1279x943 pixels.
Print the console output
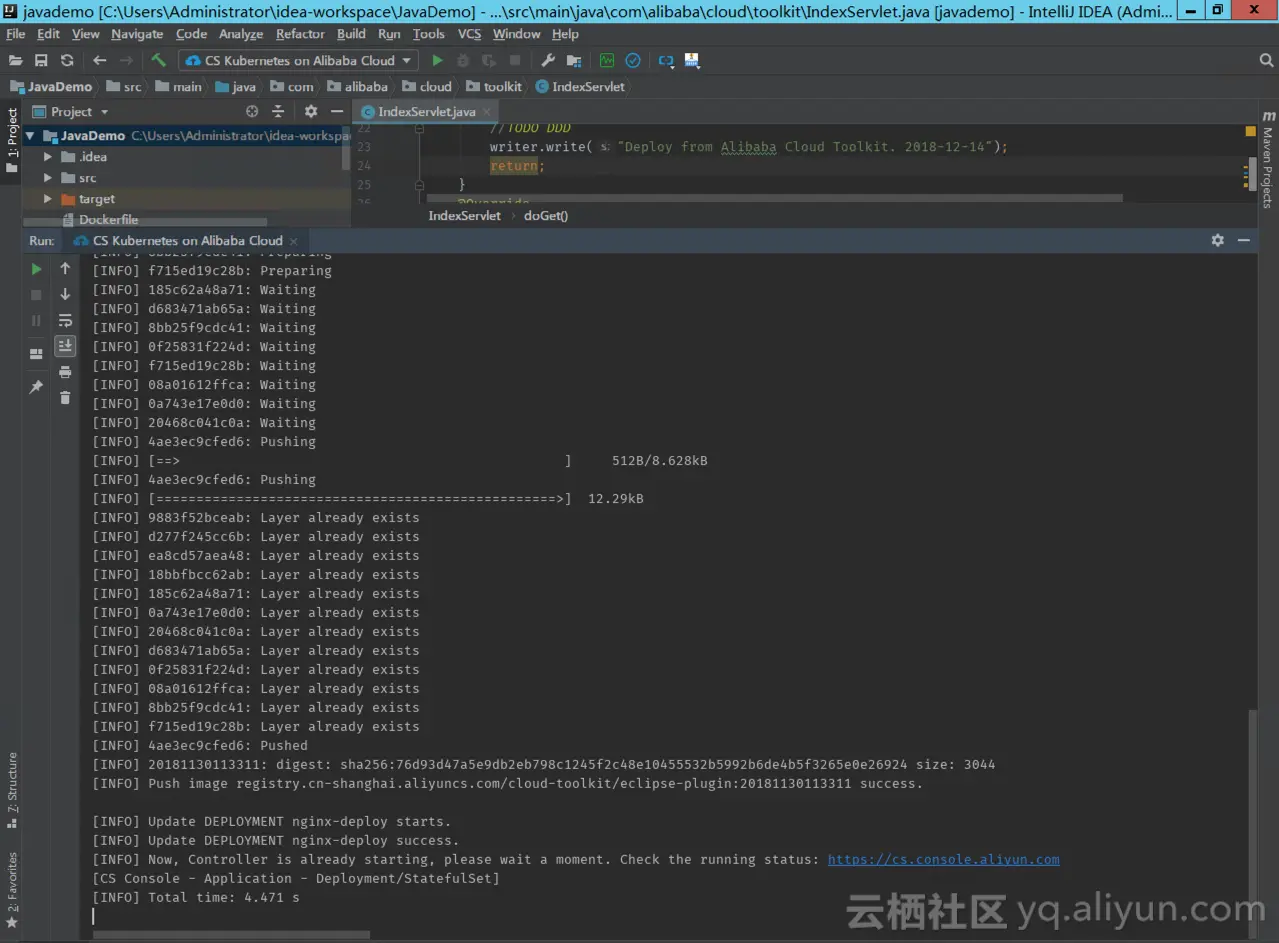(x=65, y=372)
